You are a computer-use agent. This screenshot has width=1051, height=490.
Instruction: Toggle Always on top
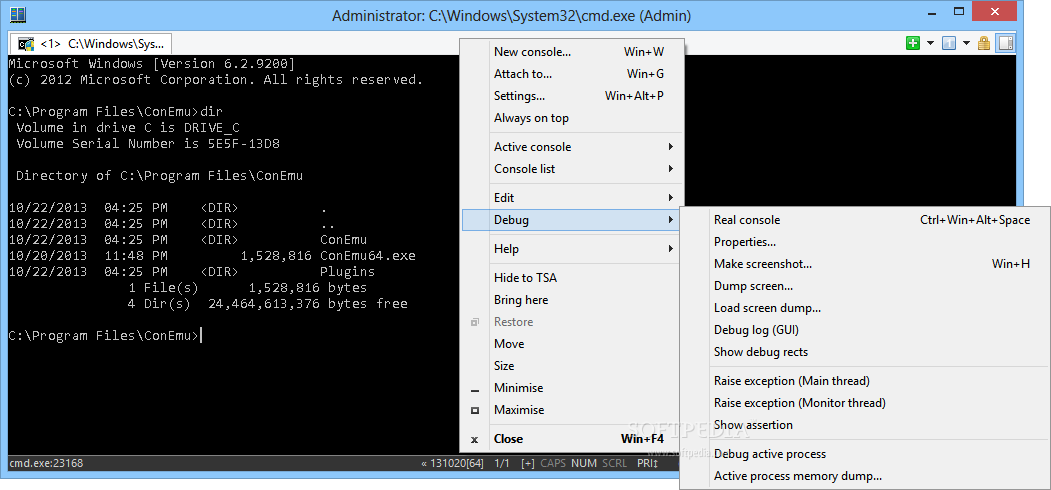click(x=572, y=118)
